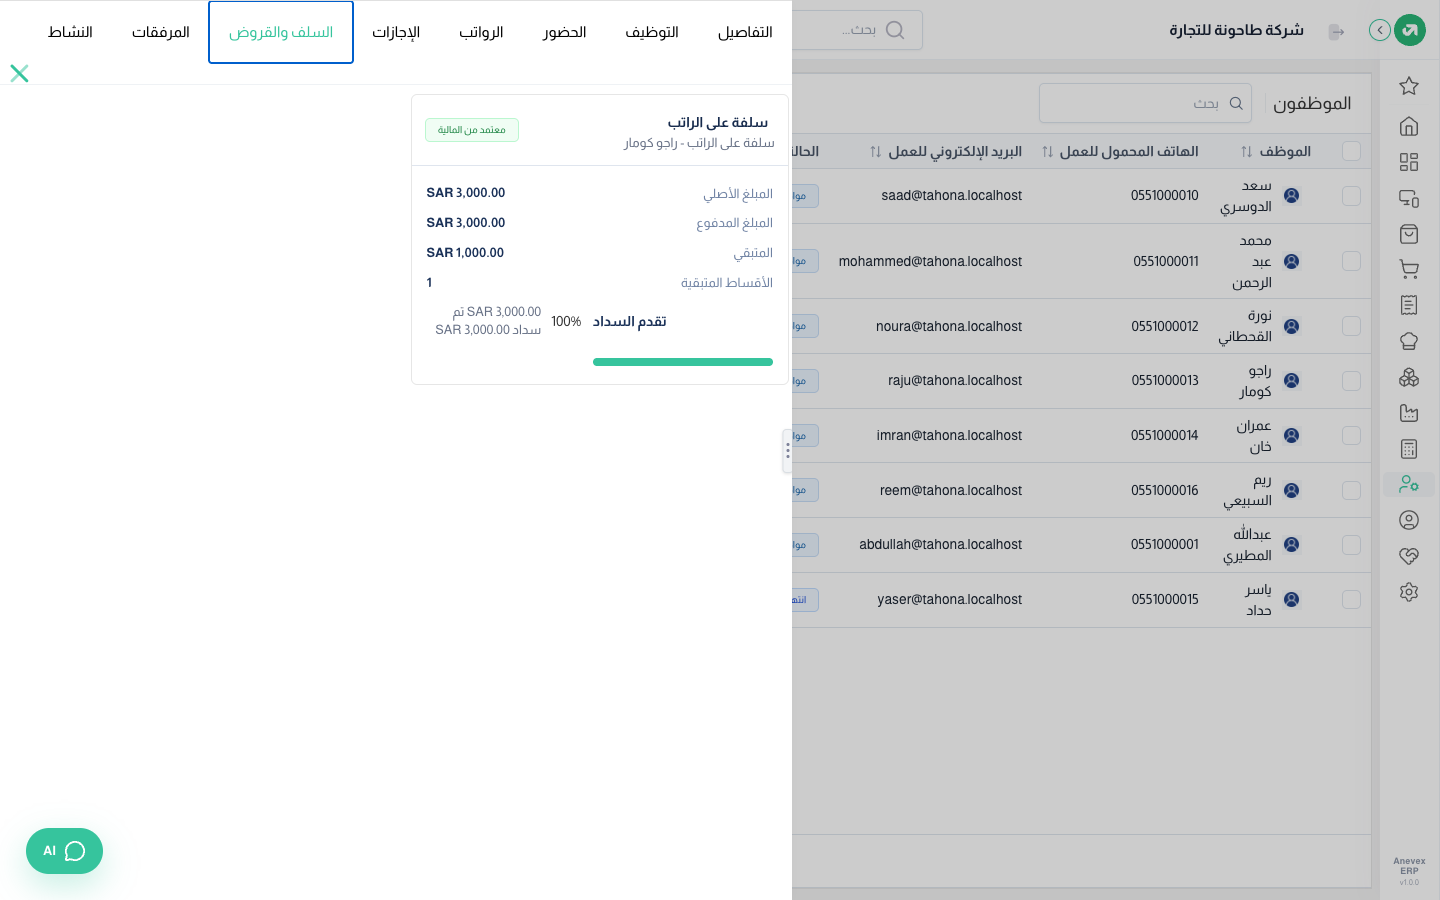
Task: Click the global search box in header
Action: [858, 30]
